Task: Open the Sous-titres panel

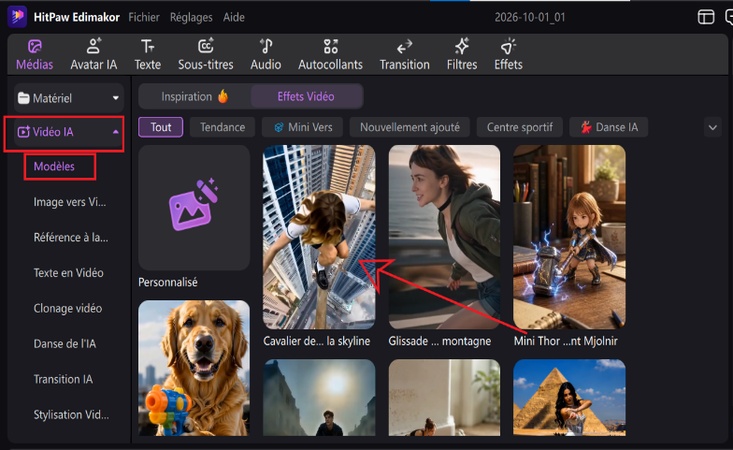Action: click(205, 55)
